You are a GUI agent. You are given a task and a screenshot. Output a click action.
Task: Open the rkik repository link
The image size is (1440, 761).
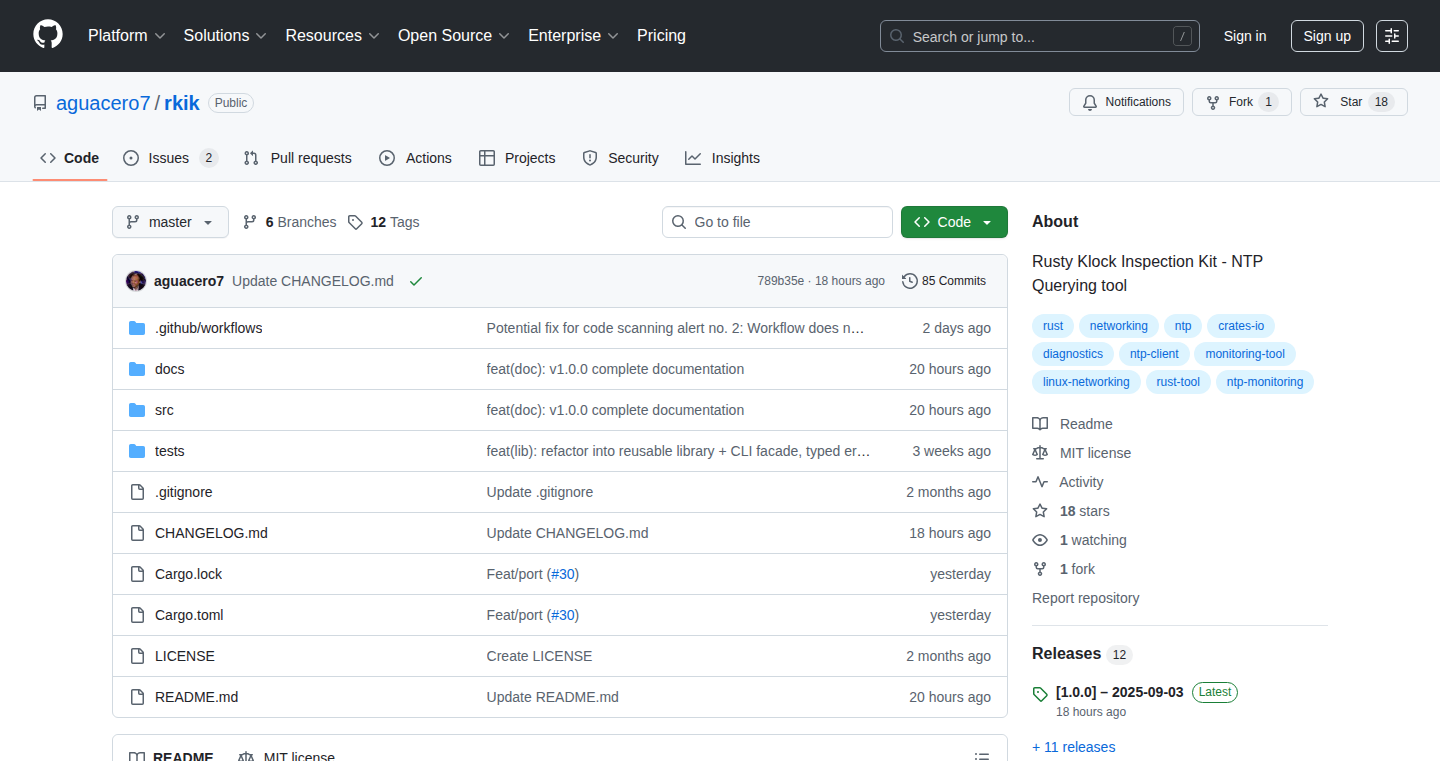point(182,103)
